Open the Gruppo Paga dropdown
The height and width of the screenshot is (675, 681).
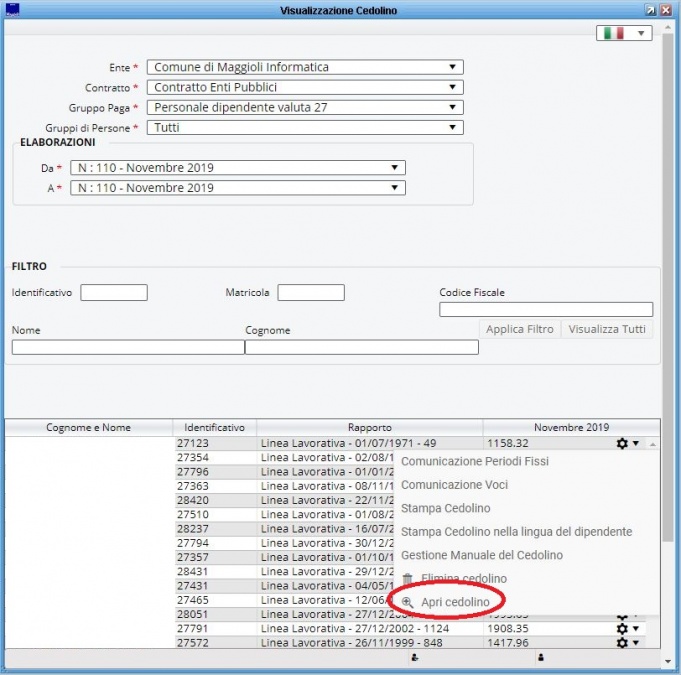tap(305, 107)
